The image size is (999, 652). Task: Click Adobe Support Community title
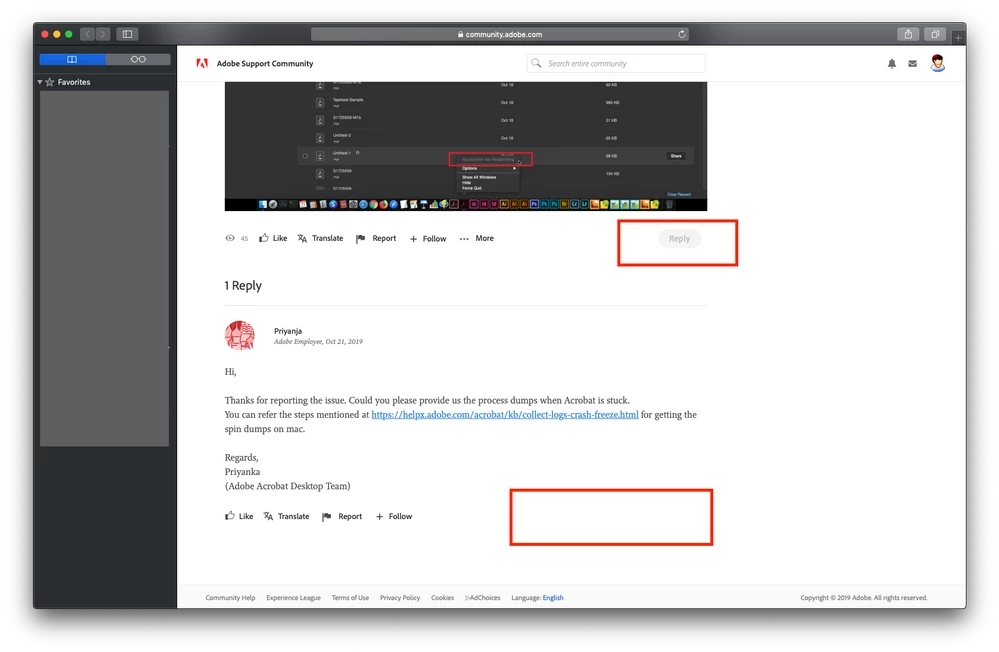coord(265,63)
